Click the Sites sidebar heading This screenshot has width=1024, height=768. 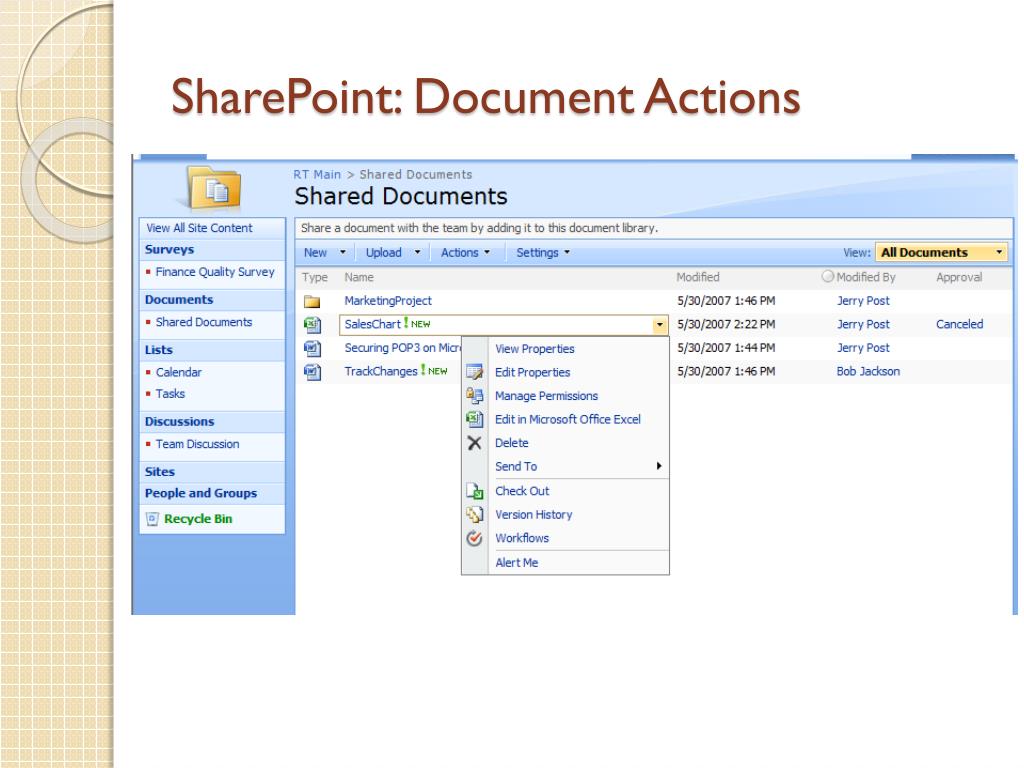tap(159, 472)
